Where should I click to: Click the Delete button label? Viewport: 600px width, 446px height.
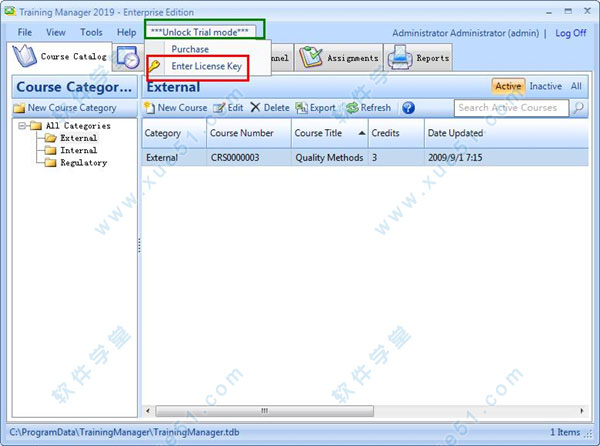[x=277, y=108]
